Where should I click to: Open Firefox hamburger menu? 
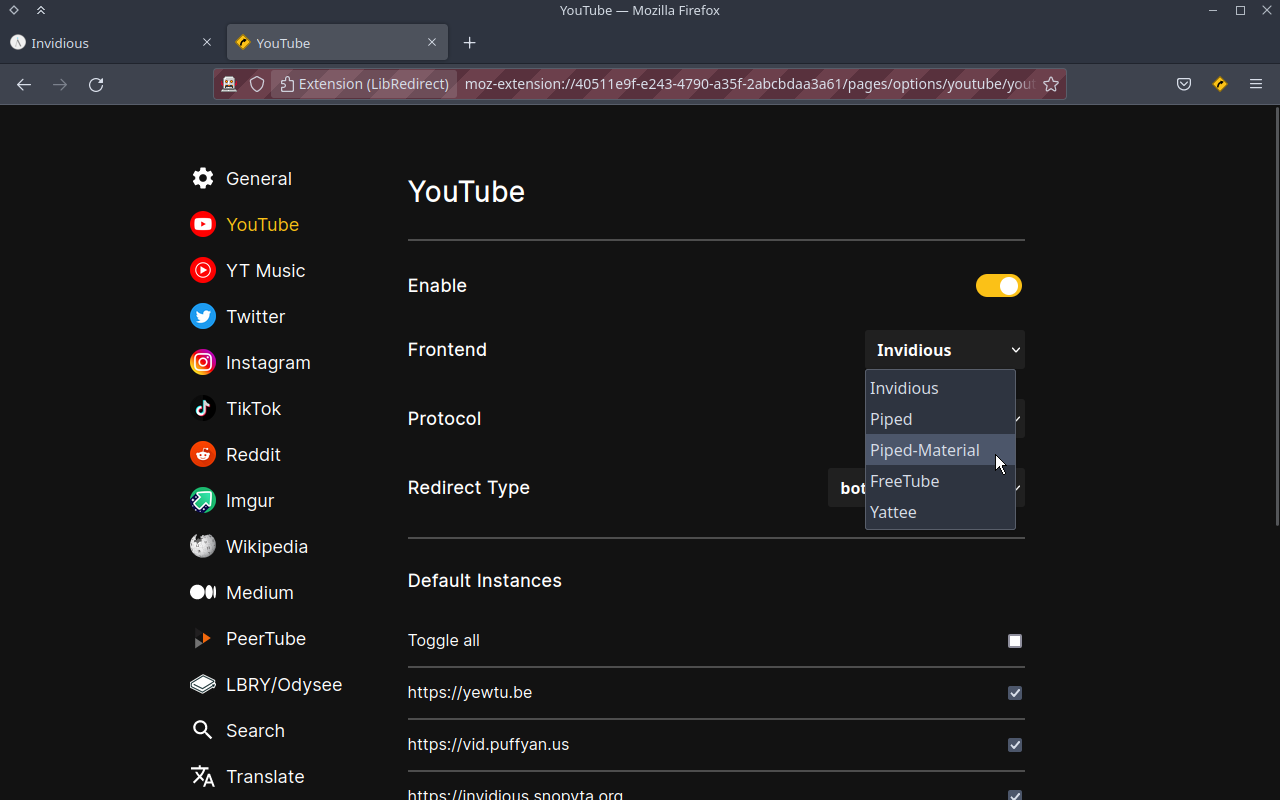(1256, 84)
